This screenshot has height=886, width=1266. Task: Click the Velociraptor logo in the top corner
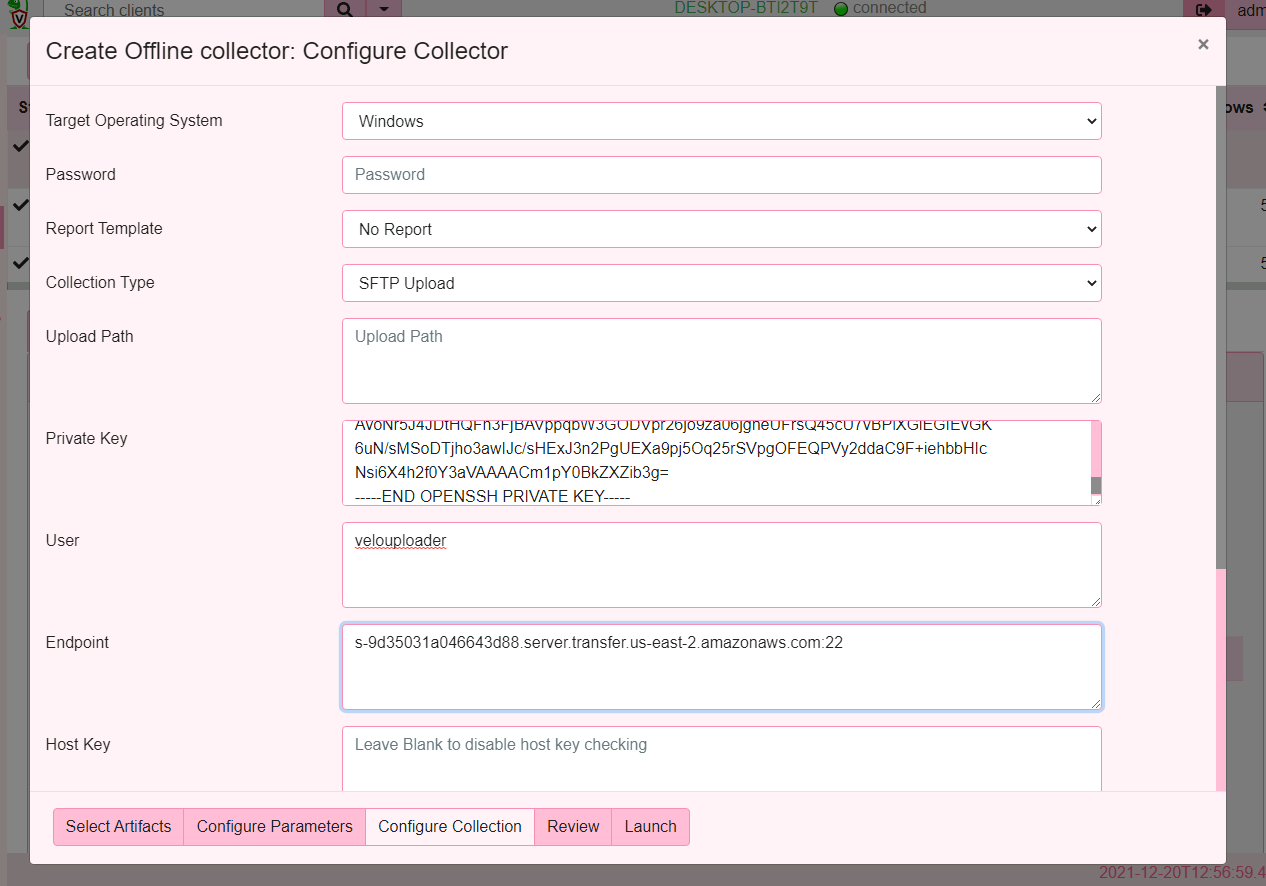pyautogui.click(x=18, y=12)
